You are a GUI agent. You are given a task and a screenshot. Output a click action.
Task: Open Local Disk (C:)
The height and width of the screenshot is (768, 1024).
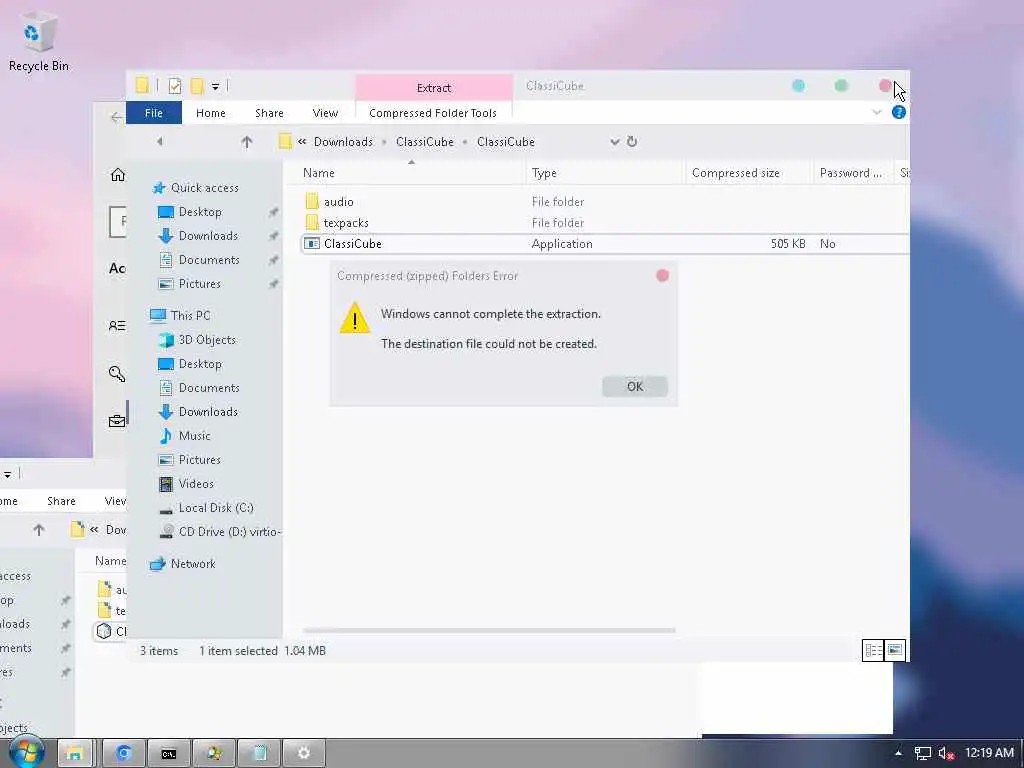(x=216, y=508)
